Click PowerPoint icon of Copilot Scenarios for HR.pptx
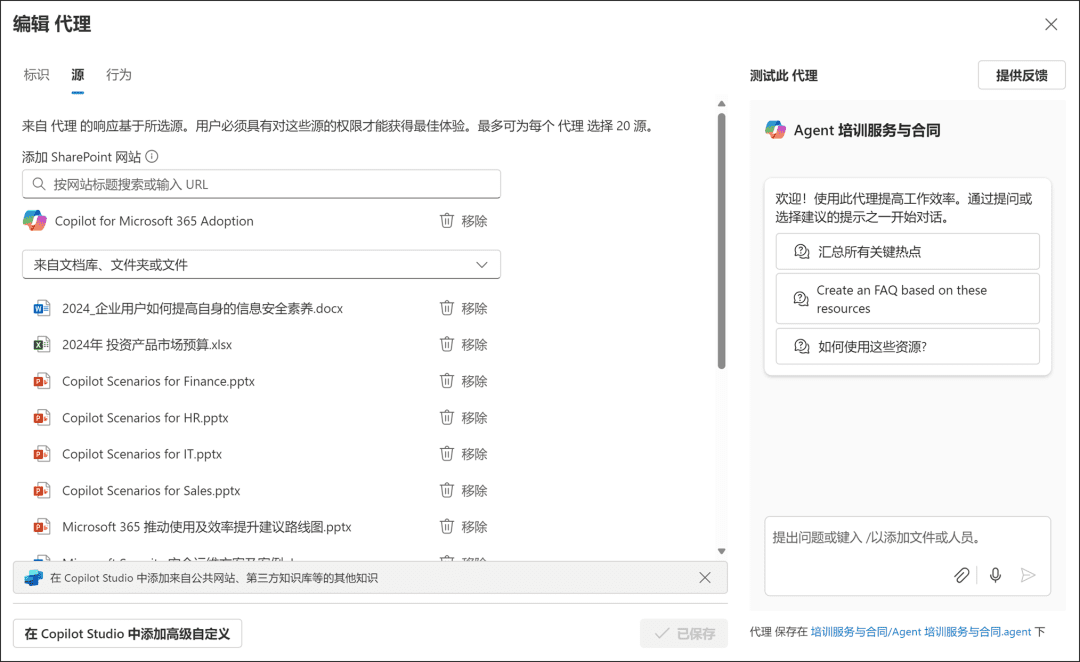 pyautogui.click(x=41, y=417)
